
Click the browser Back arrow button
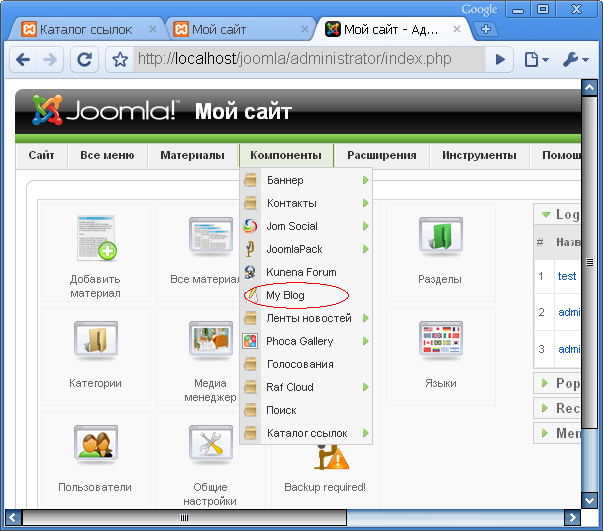point(23,60)
